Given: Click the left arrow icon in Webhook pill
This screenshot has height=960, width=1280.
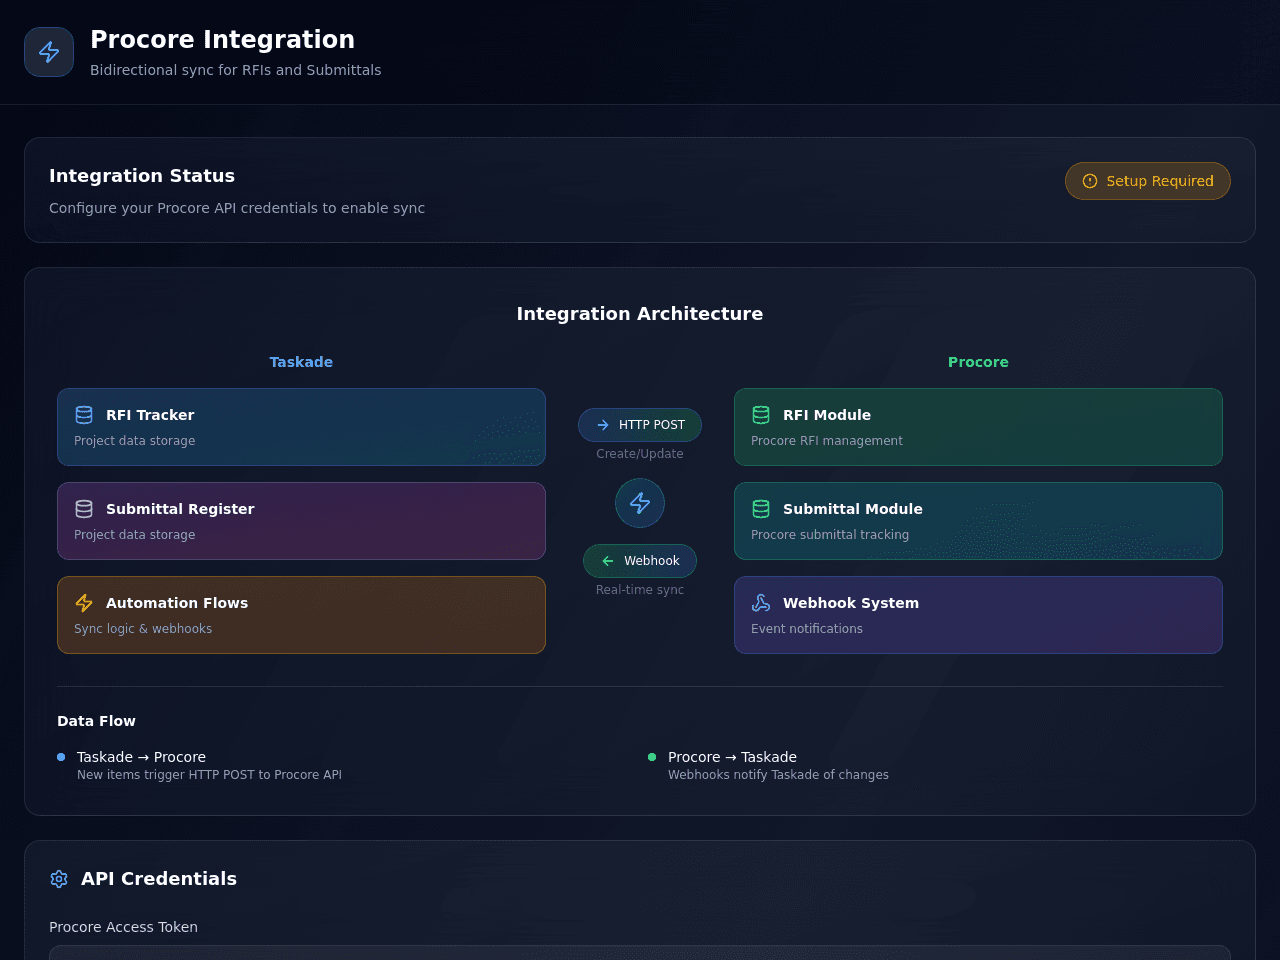Looking at the screenshot, I should [608, 561].
